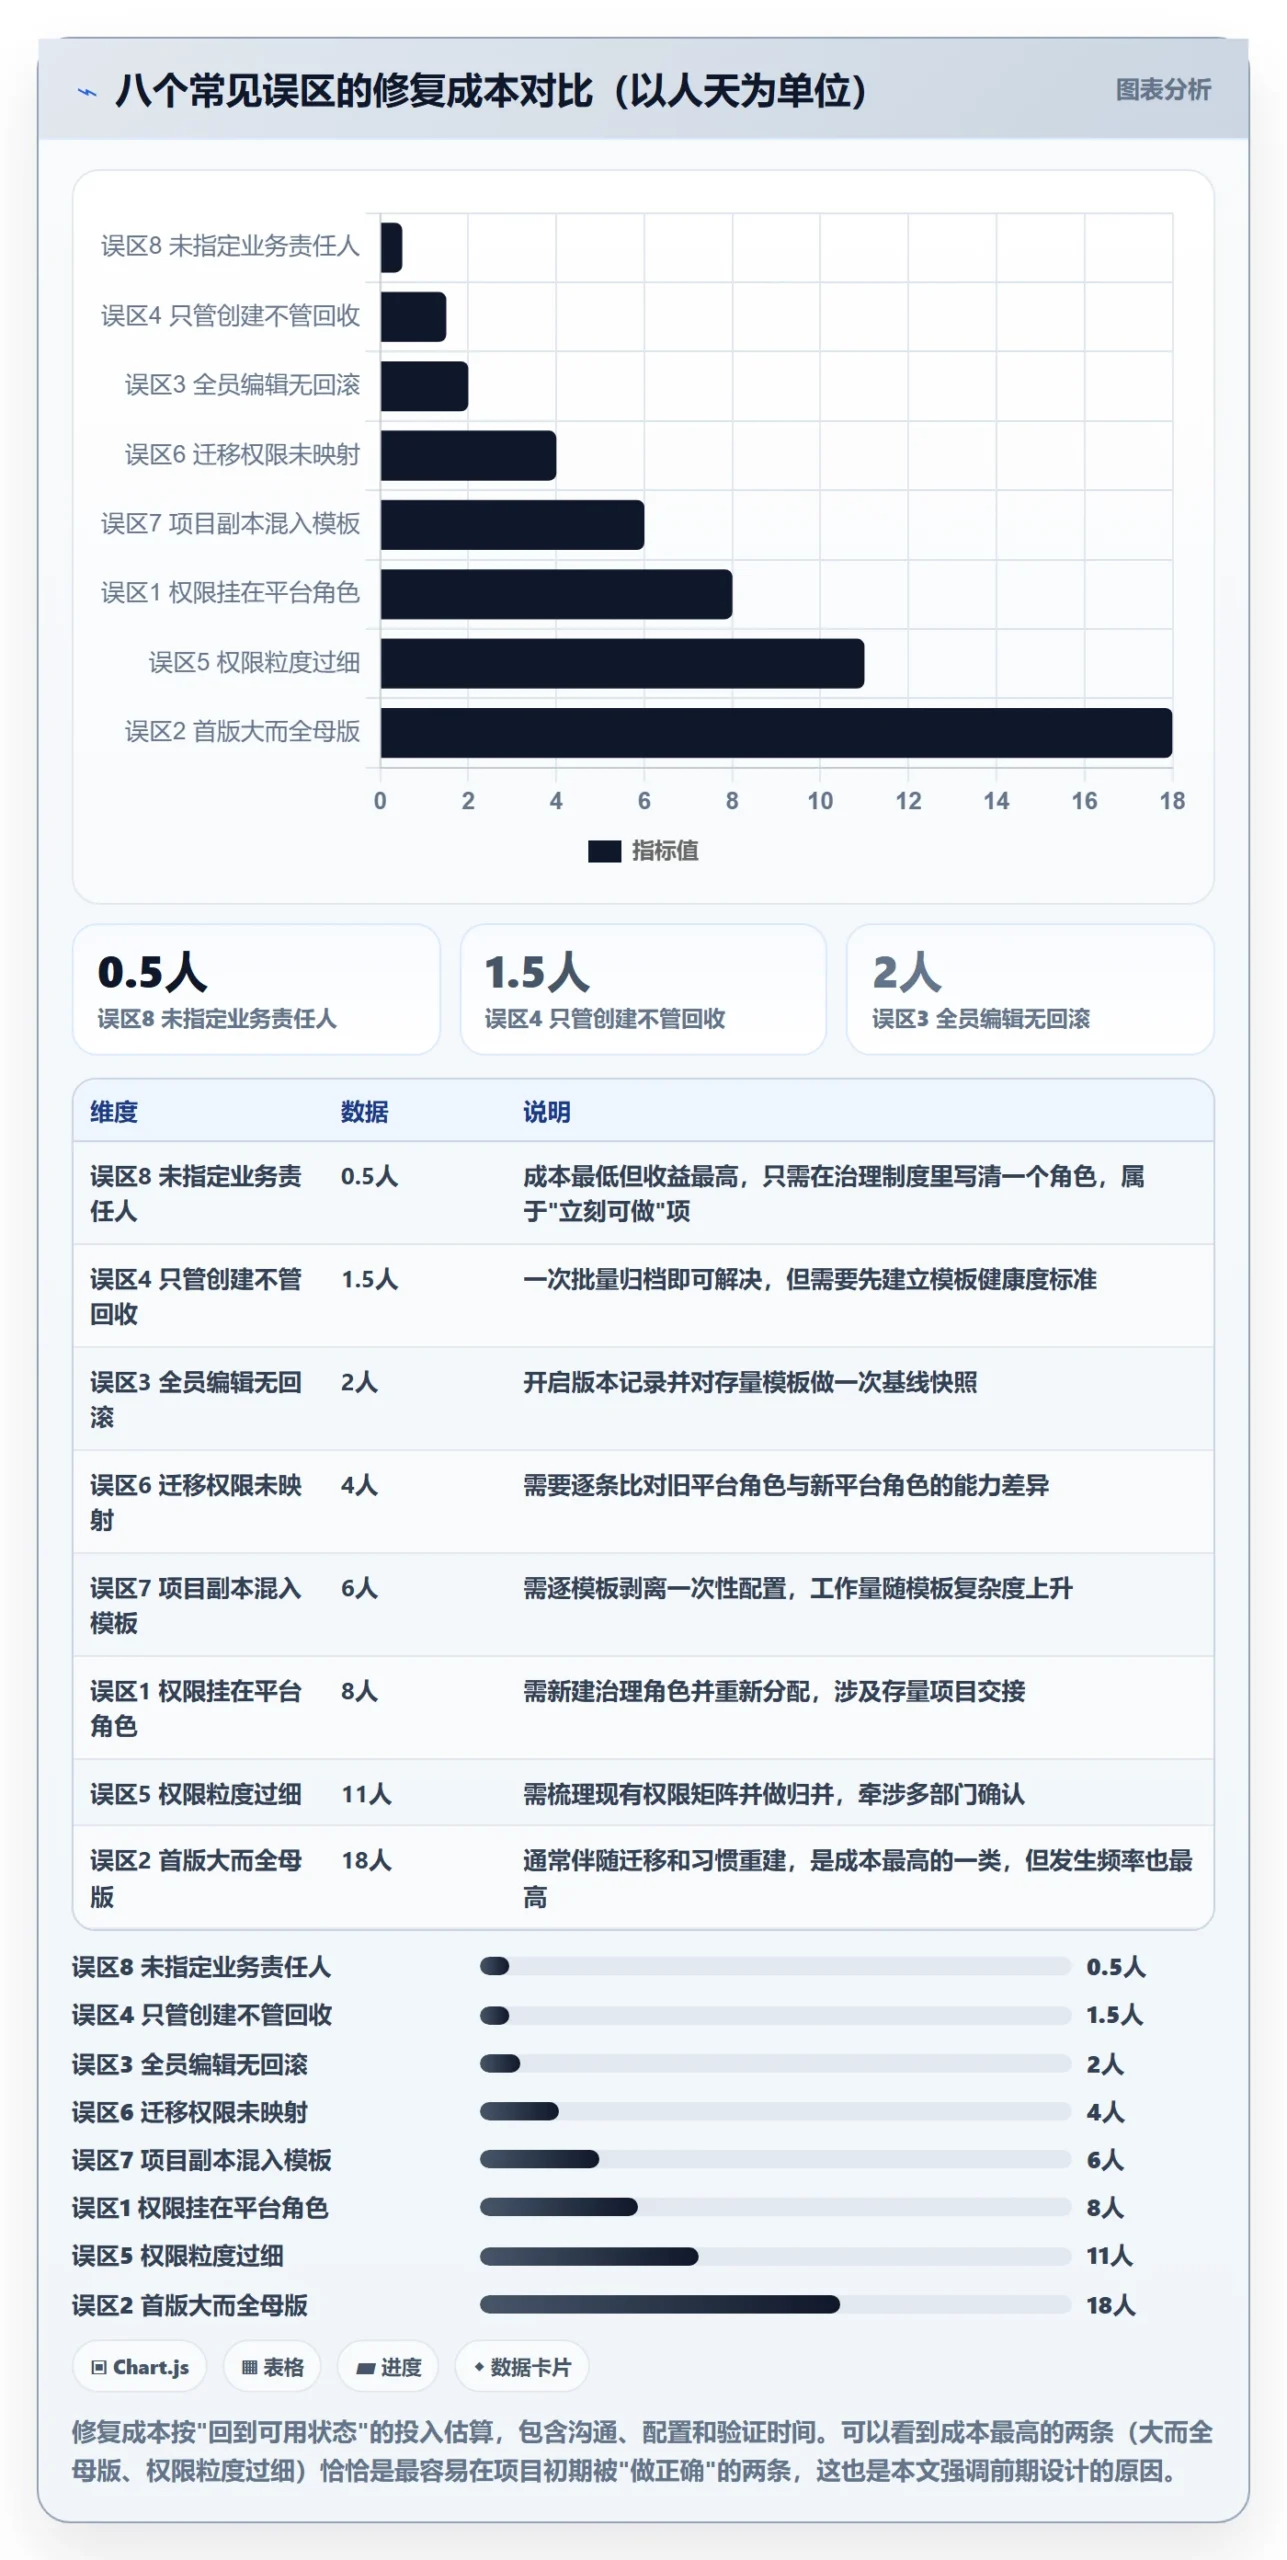Click the 说明 column header
The image size is (1287, 2560).
547,1112
